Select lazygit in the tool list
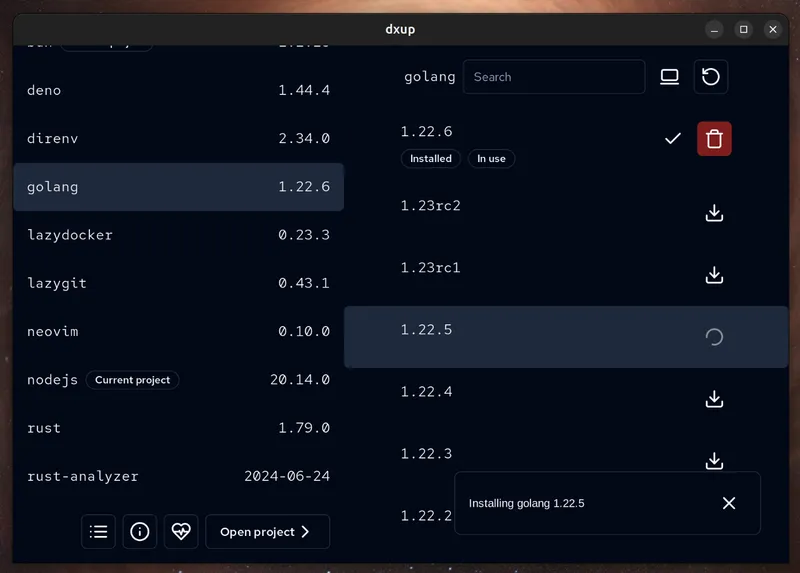 pyautogui.click(x=179, y=283)
